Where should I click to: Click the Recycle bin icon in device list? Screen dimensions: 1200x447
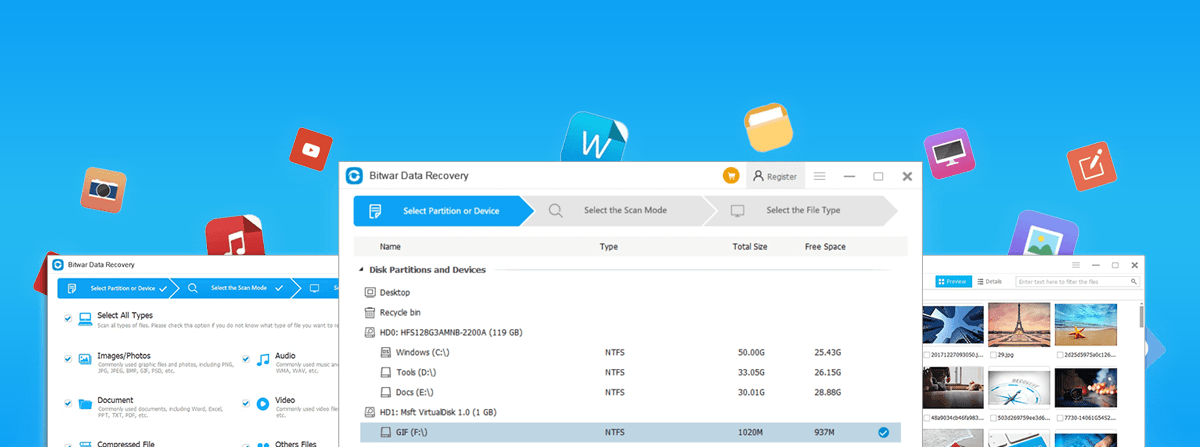tap(370, 312)
